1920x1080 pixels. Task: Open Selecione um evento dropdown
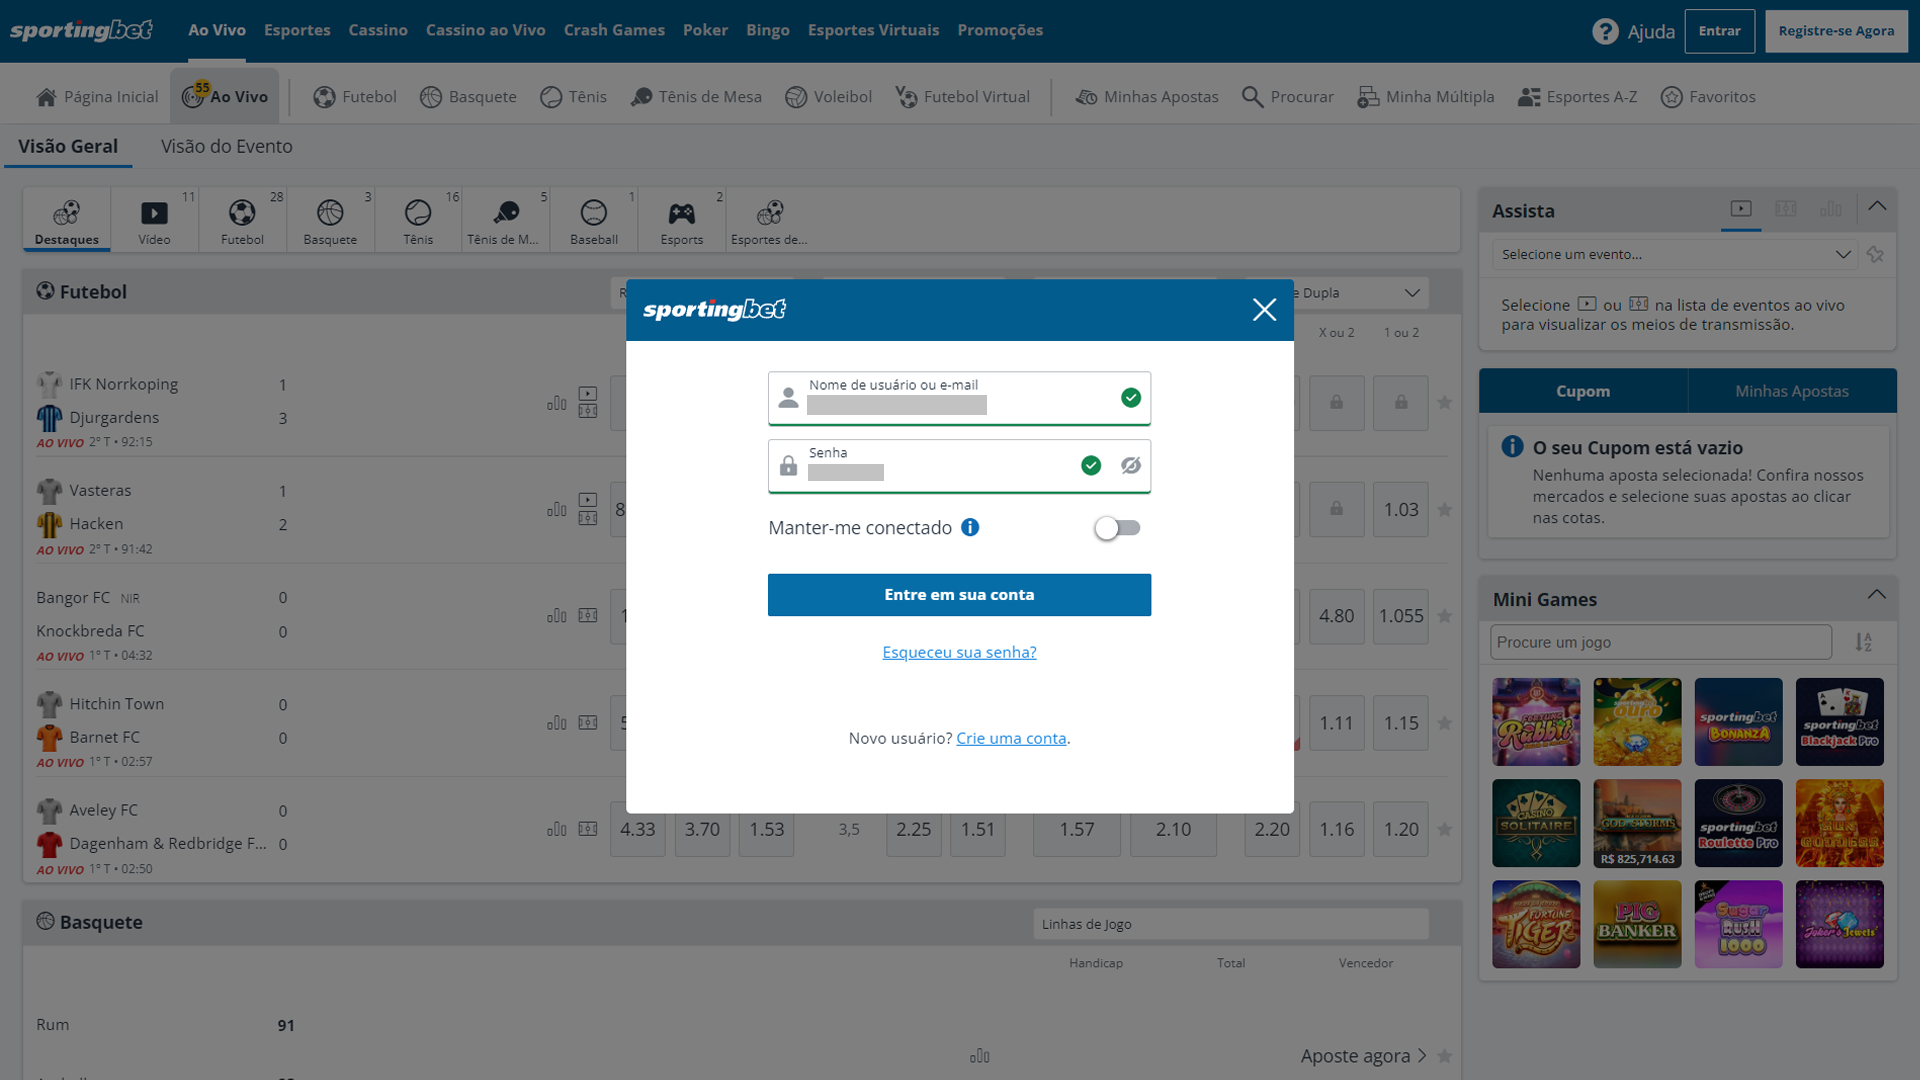tap(1675, 255)
